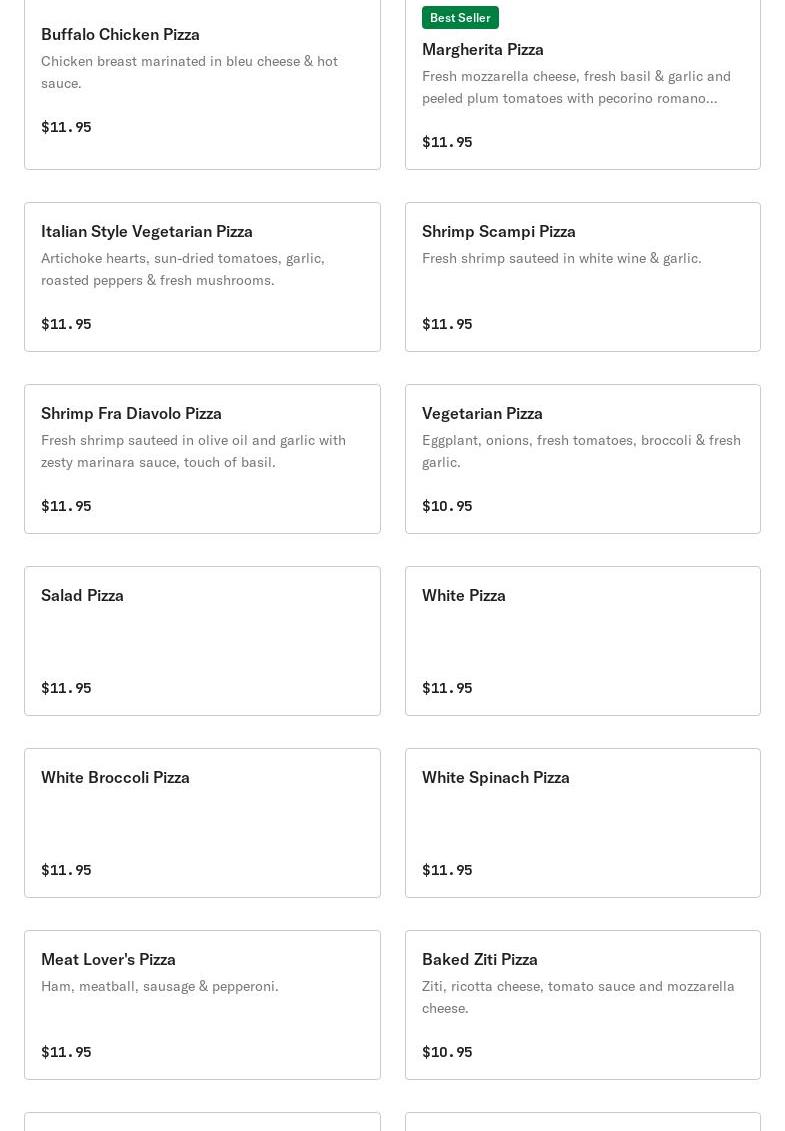Open the White Pizza card
The width and height of the screenshot is (785, 1131).
point(582,641)
